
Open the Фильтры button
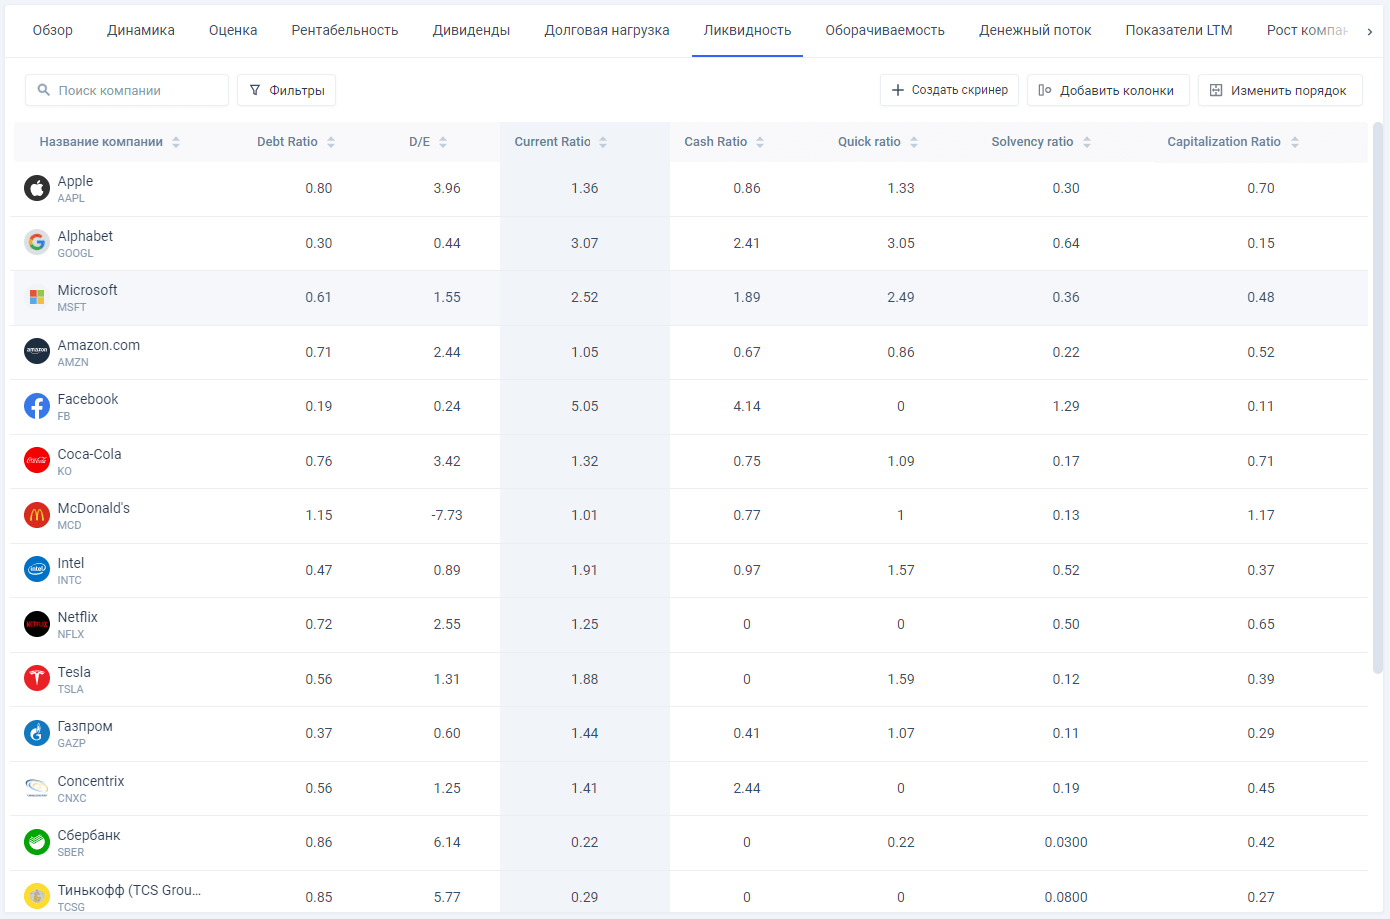point(286,90)
